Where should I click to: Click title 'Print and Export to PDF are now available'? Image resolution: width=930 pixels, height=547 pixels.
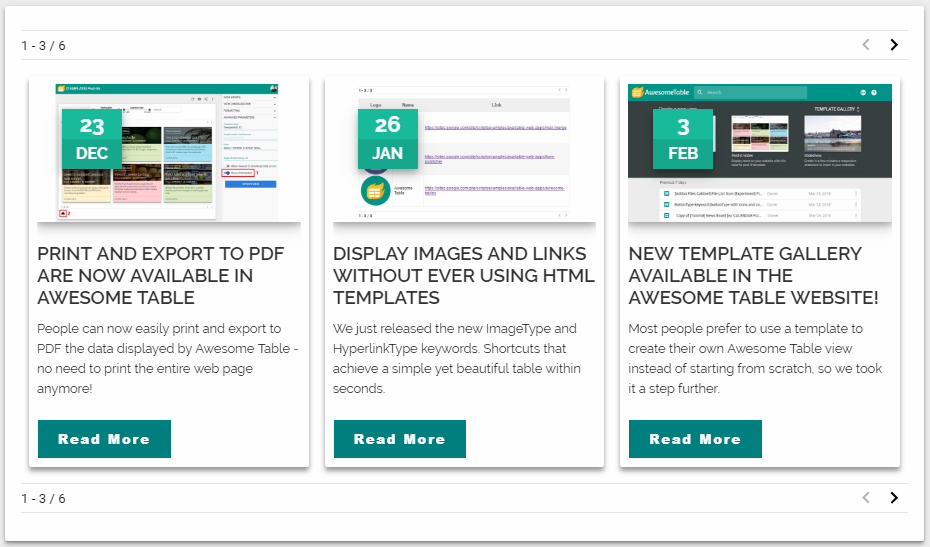coord(161,275)
